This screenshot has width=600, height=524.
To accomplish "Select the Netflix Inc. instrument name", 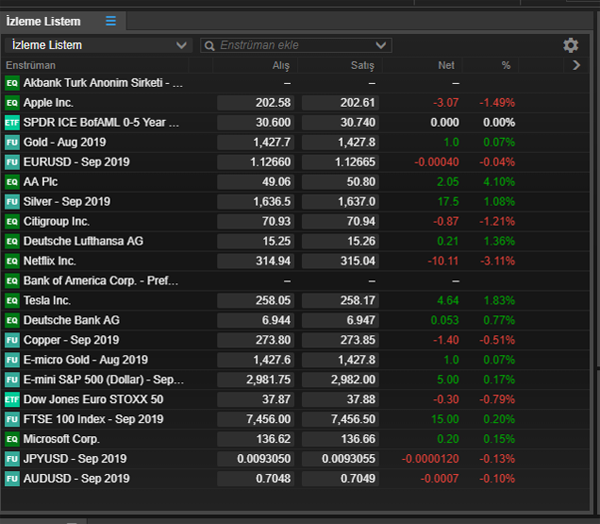I will [x=50, y=261].
